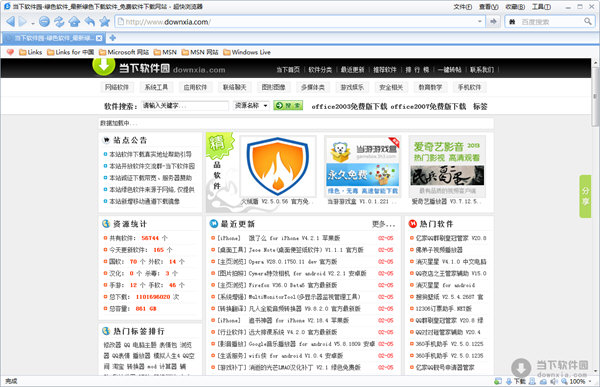Click the green download-arrow site logo
Image resolution: width=600 pixels, height=387 pixels.
103,66
